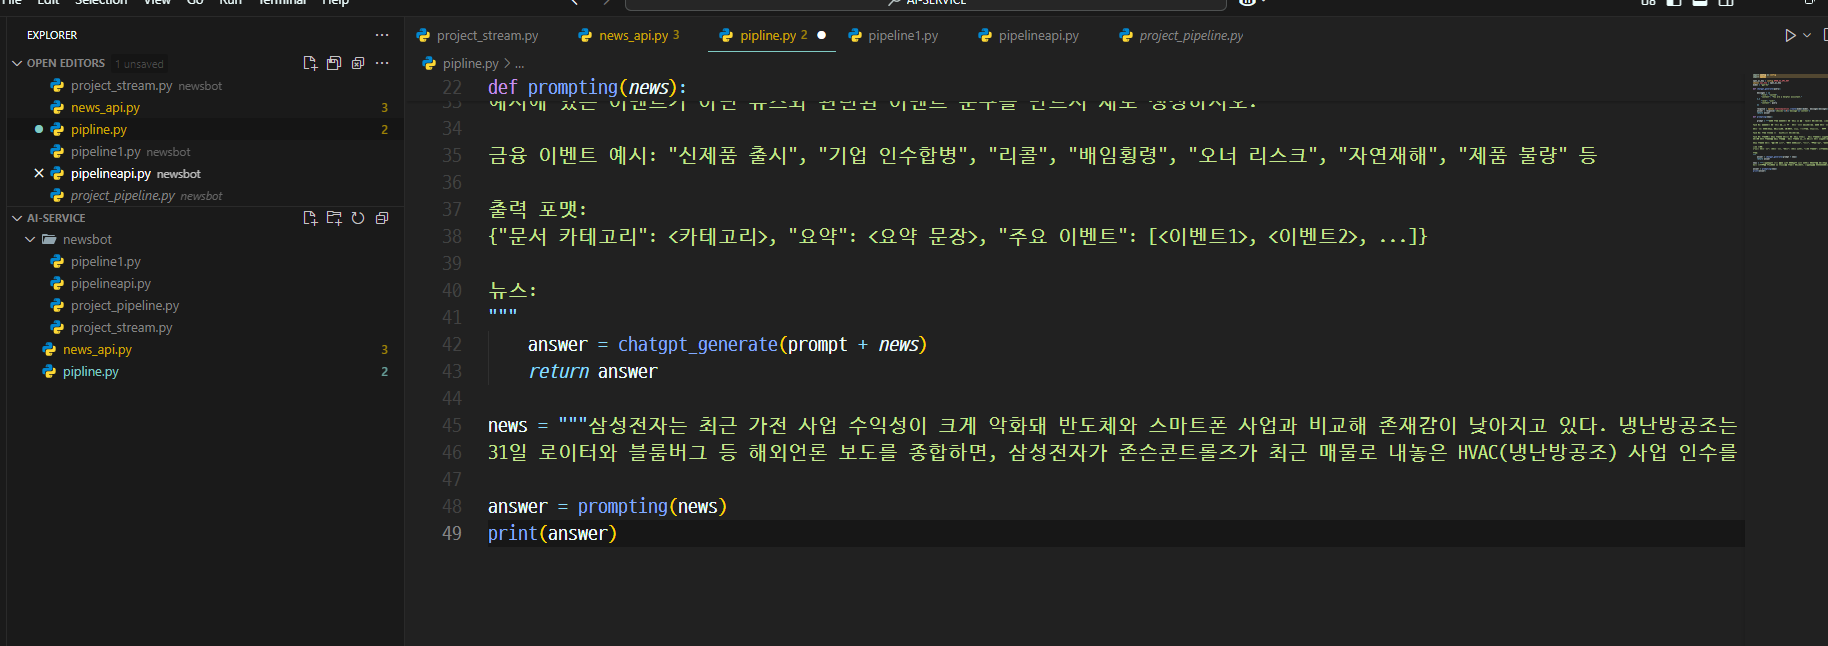The width and height of the screenshot is (1828, 646).
Task: Click New File icon in AI-SERVICE header
Action: click(x=310, y=218)
